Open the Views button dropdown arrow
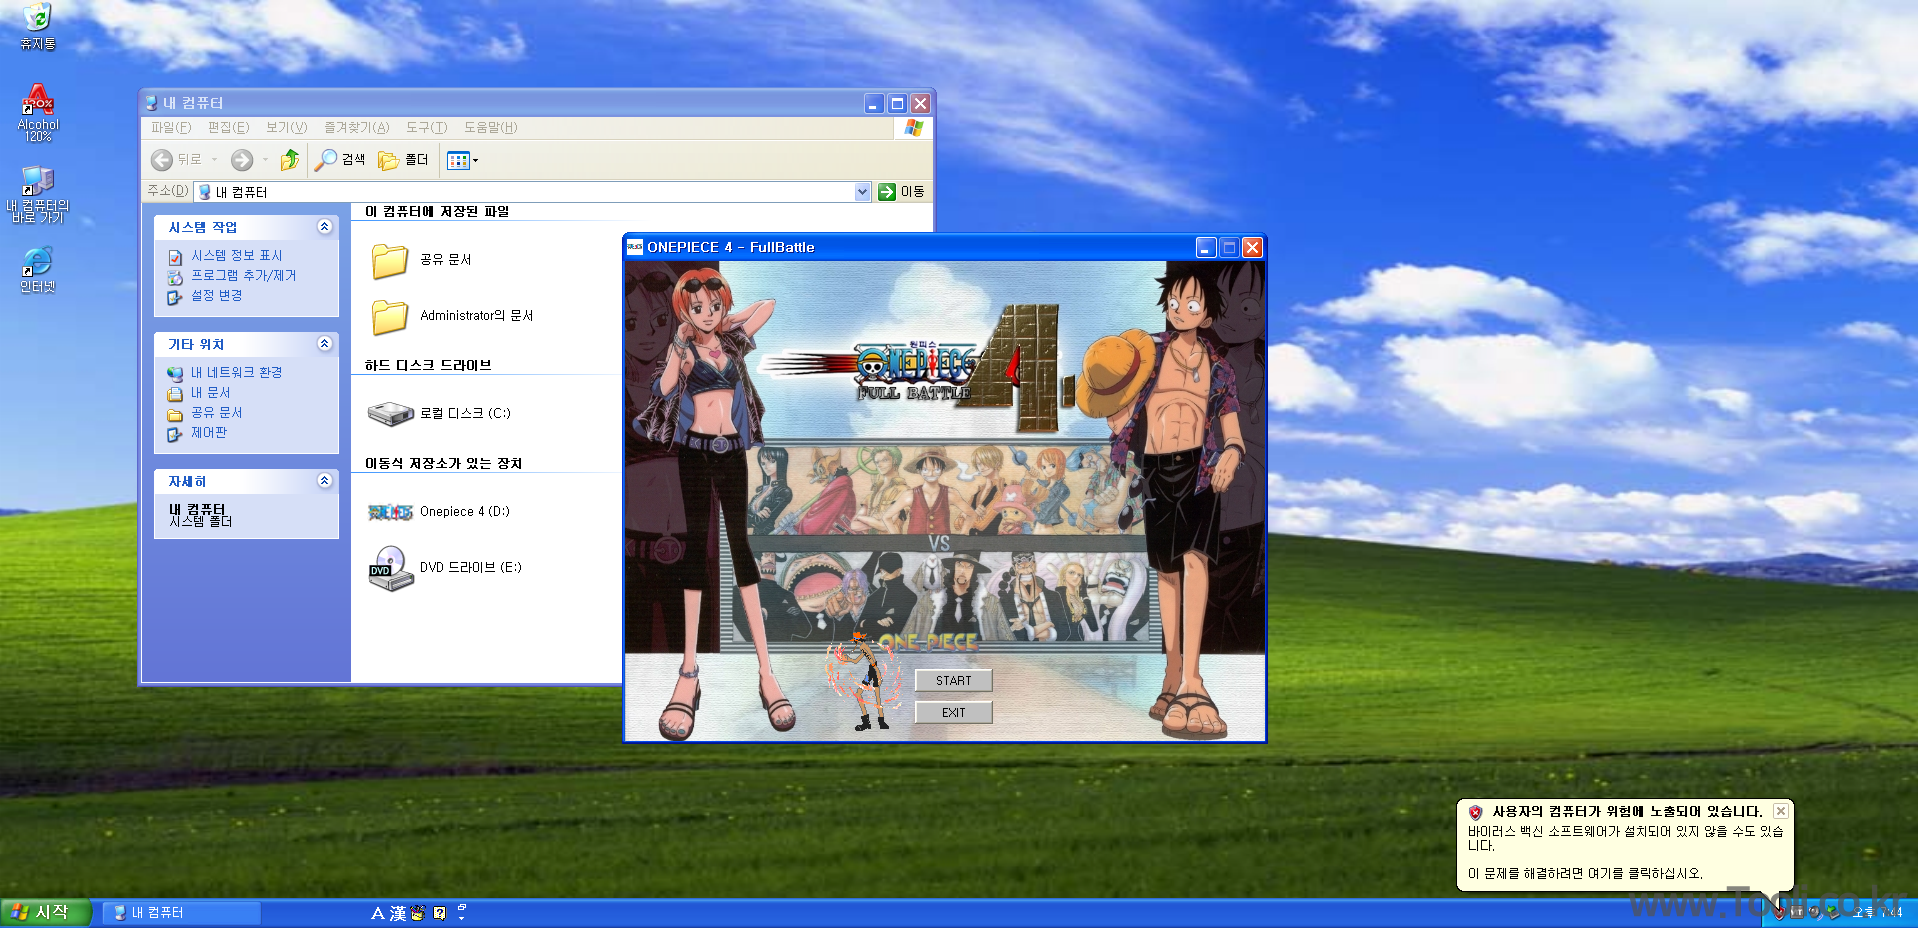Image resolution: width=1918 pixels, height=928 pixels. (476, 160)
